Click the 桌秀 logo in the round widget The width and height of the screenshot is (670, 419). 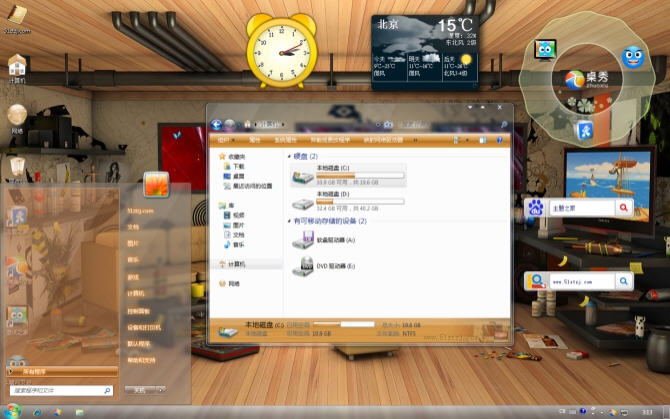coord(586,79)
